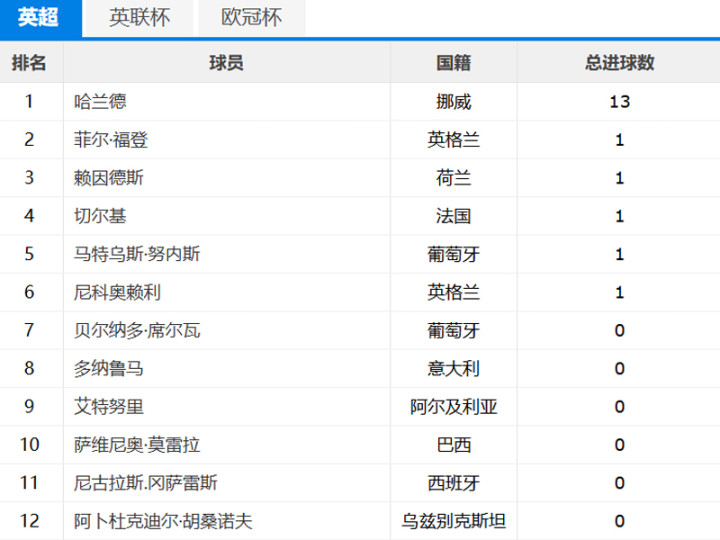Select player name 阿卜杜克迪尔·胡桑诺夫
720x540 pixels.
coord(163,521)
